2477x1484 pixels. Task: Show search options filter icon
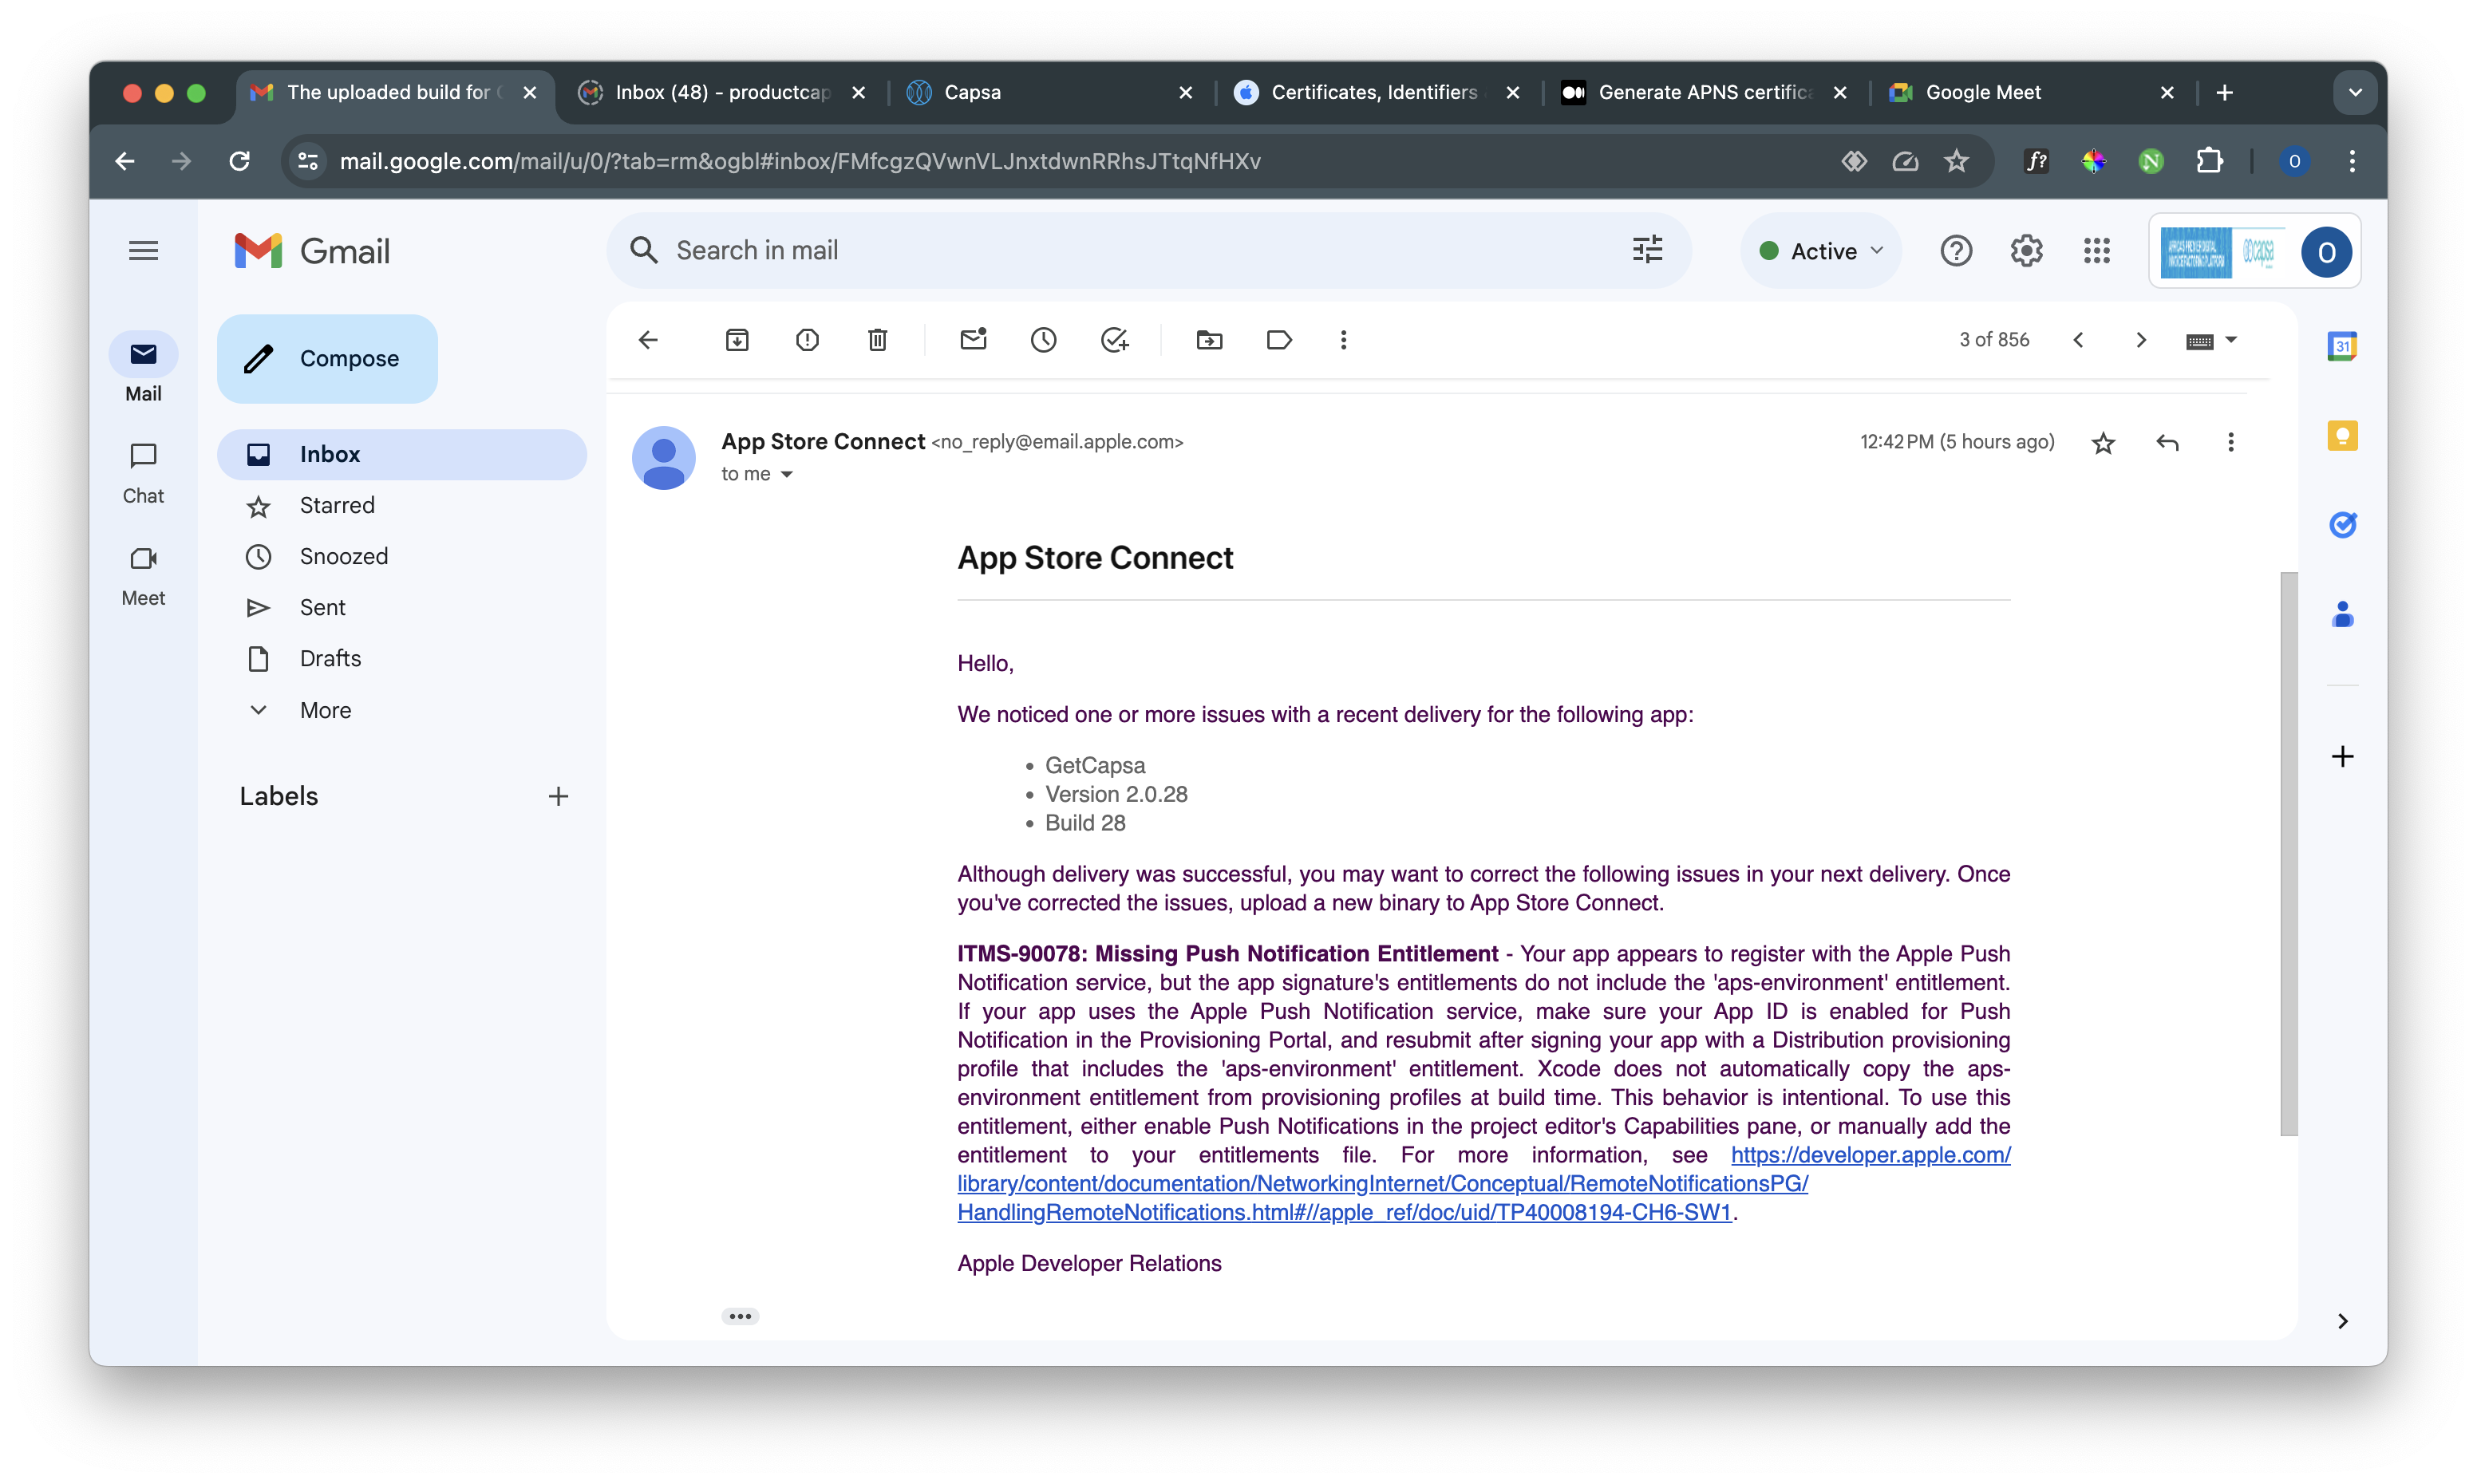click(x=1648, y=250)
